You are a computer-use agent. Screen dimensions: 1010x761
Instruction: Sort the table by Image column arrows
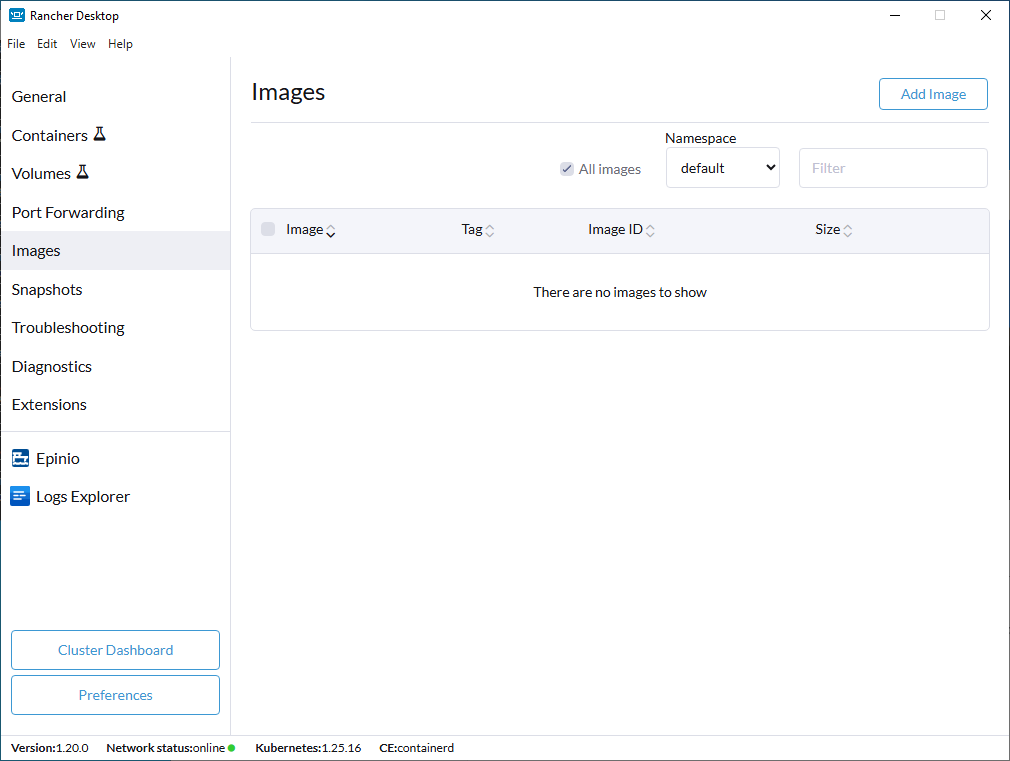click(331, 231)
